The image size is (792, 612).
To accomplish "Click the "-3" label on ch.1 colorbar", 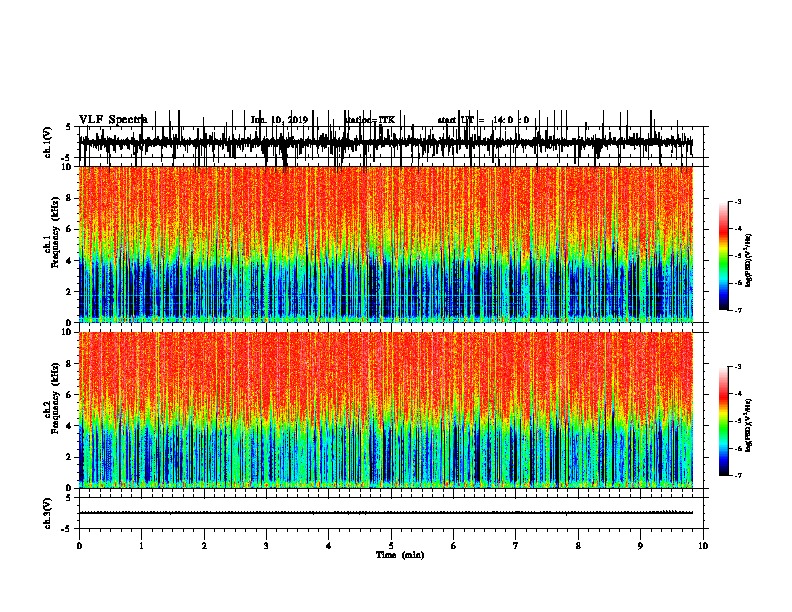I will [x=736, y=201].
